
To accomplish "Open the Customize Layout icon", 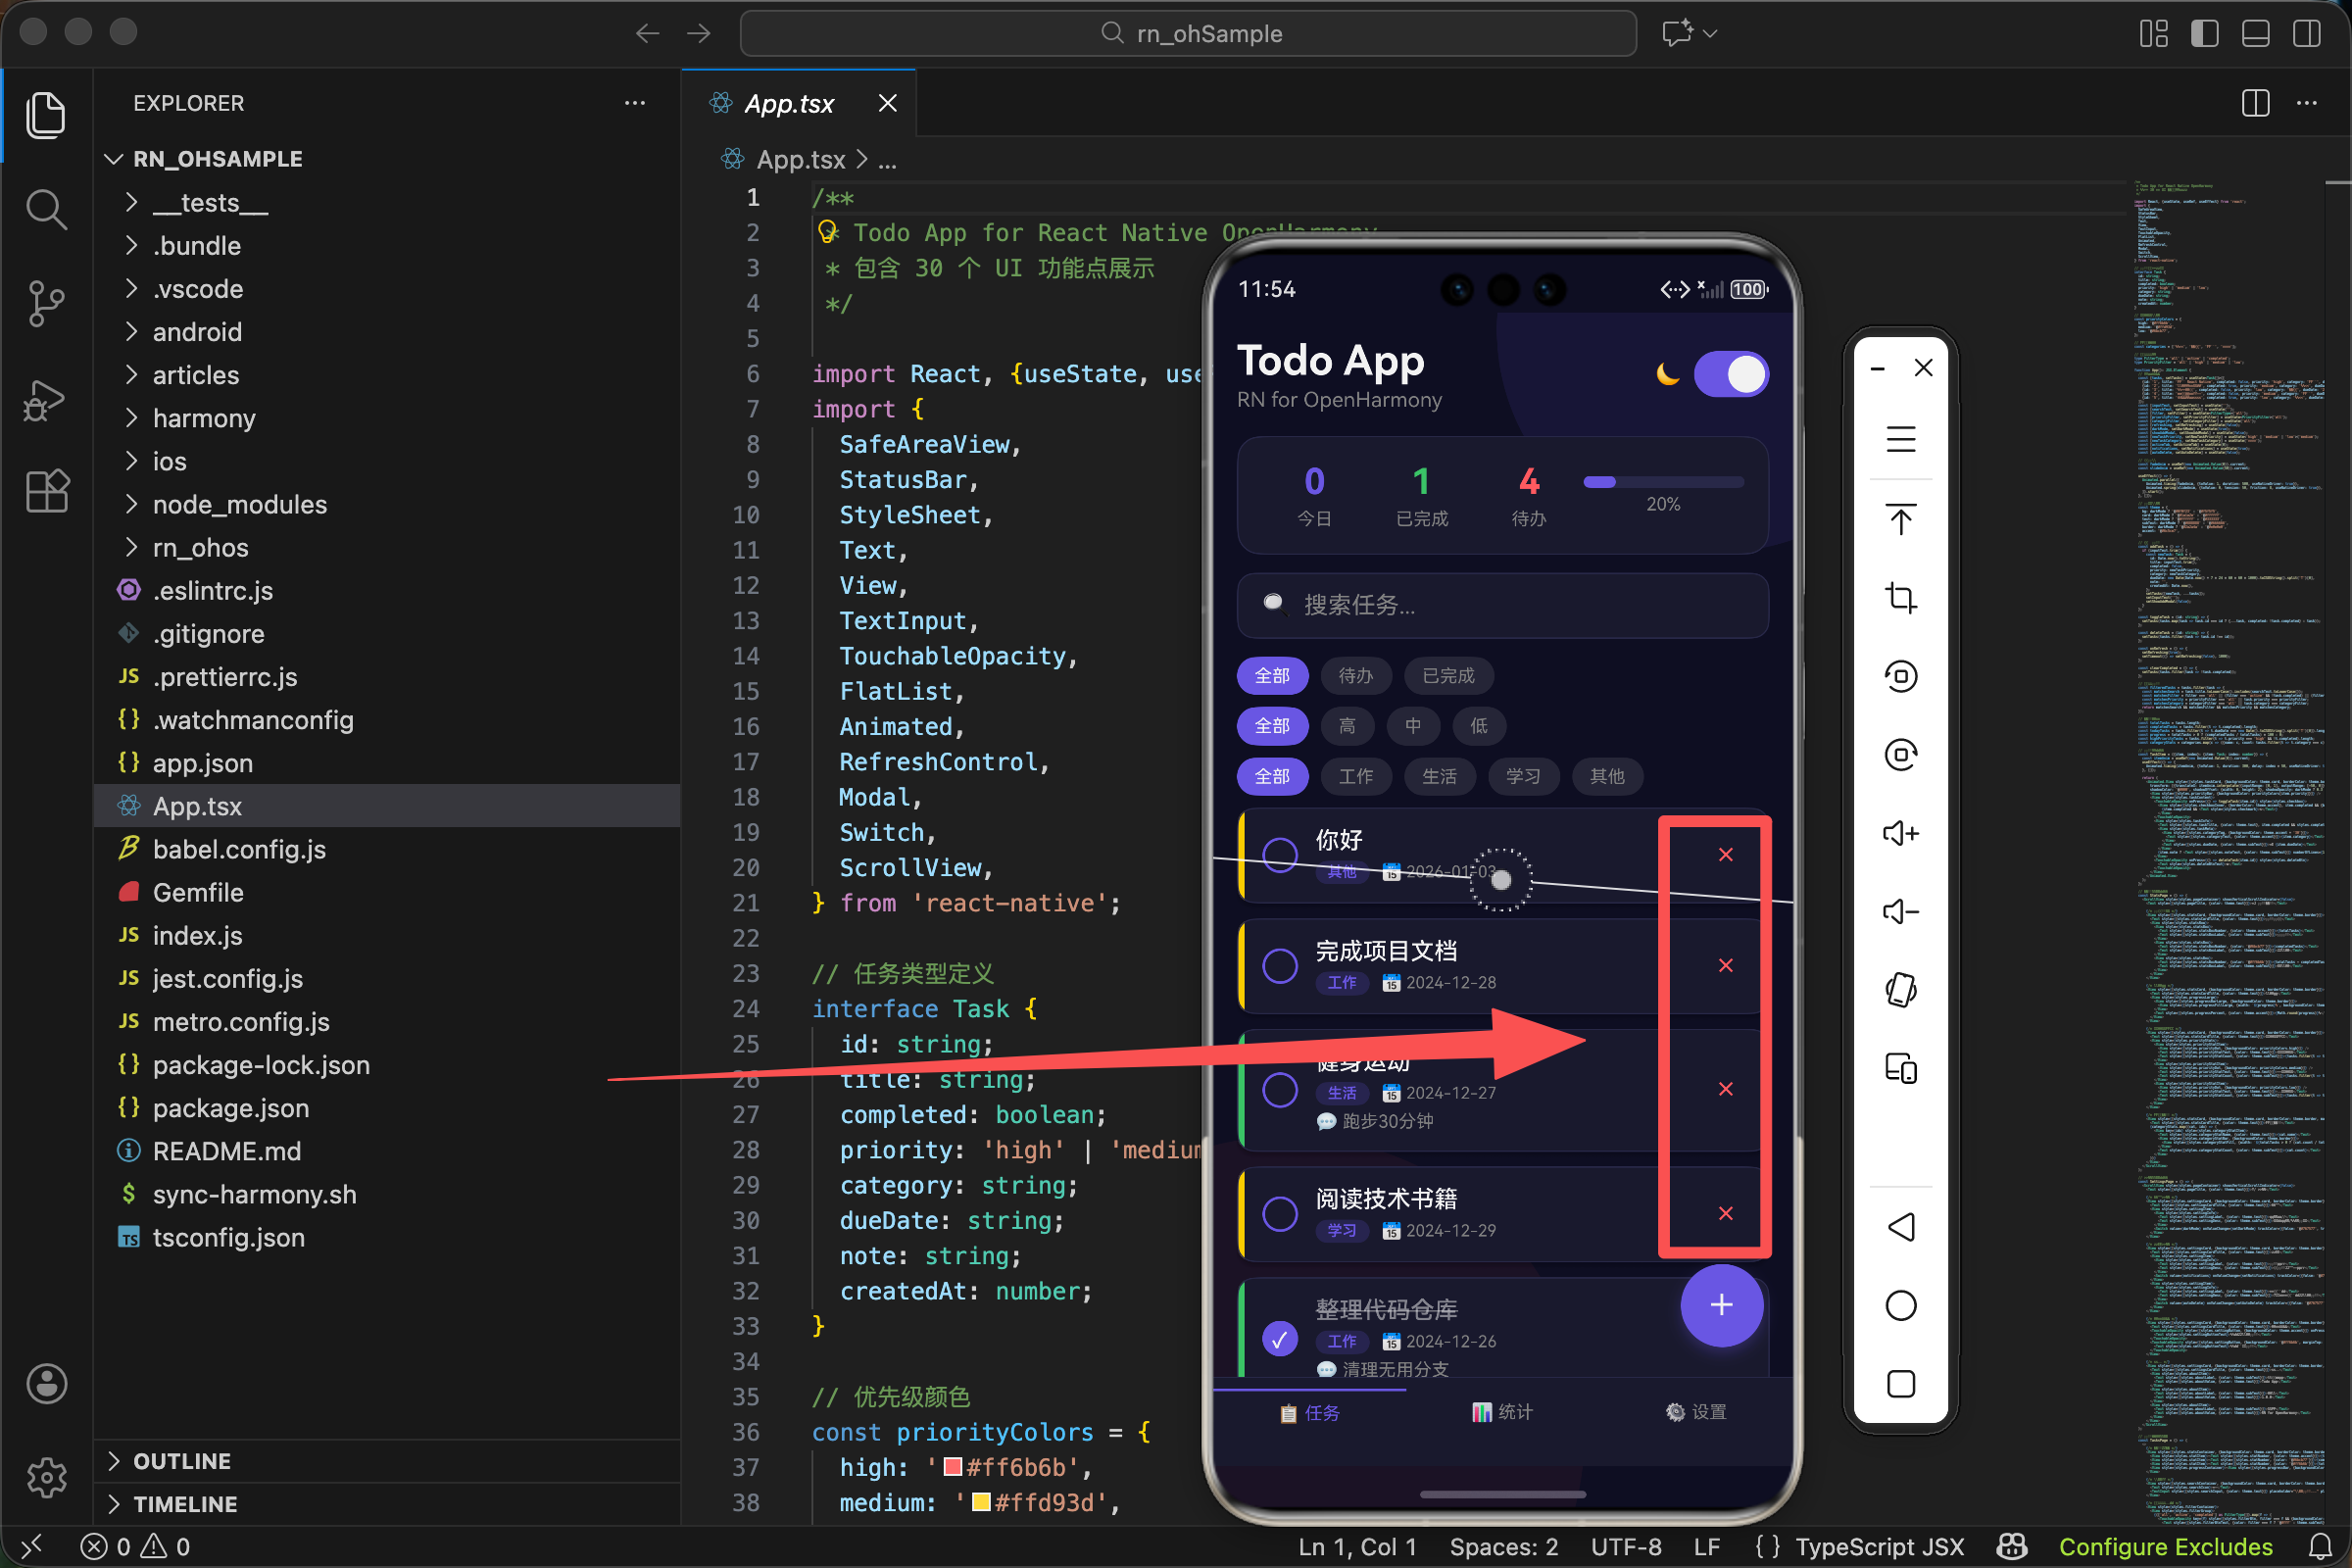I will click(x=2153, y=34).
